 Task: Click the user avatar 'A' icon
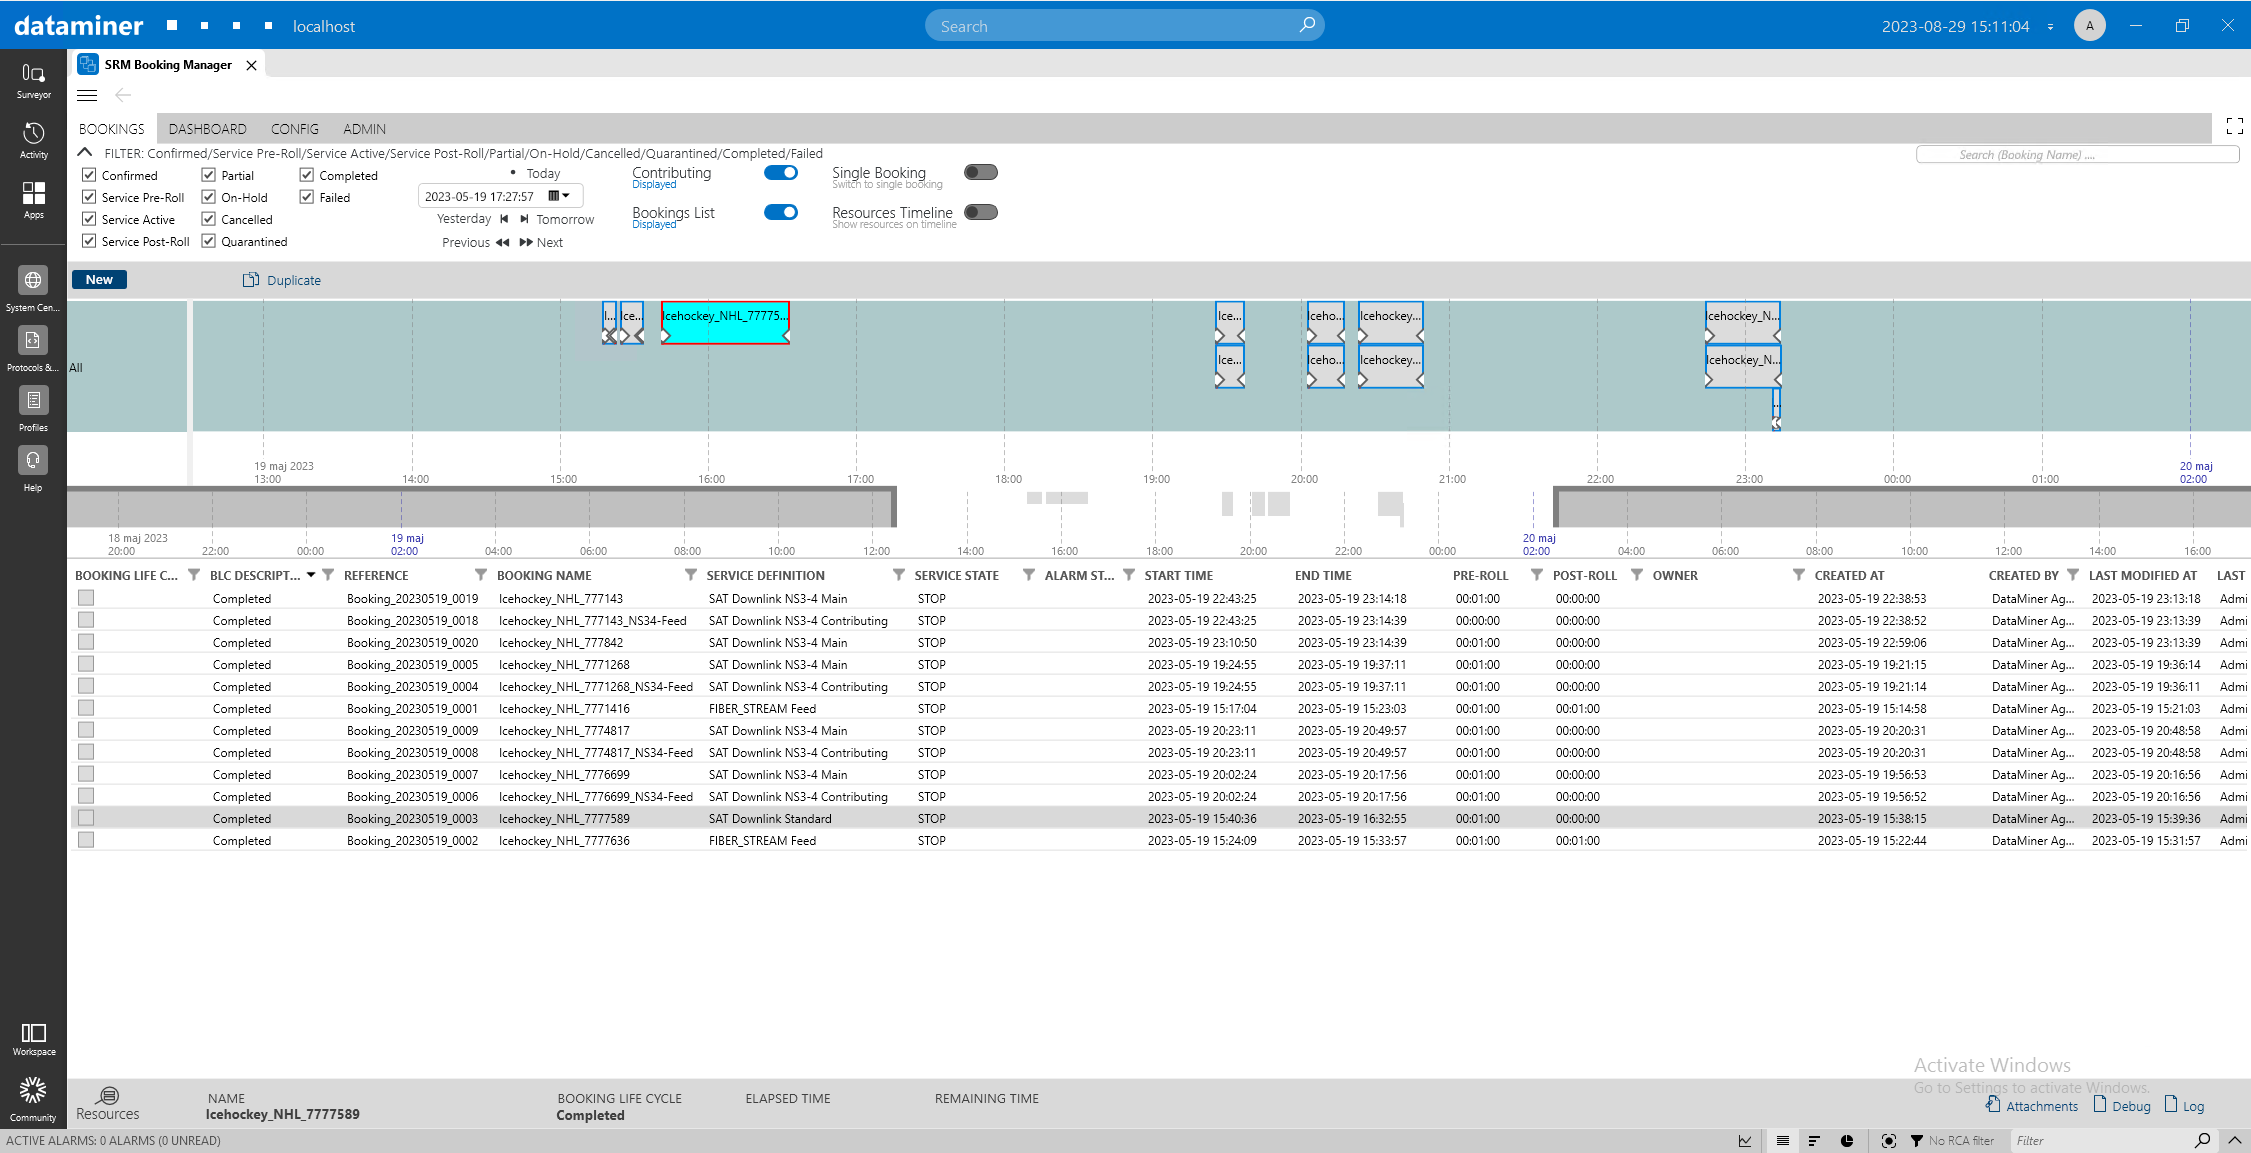pos(2089,25)
